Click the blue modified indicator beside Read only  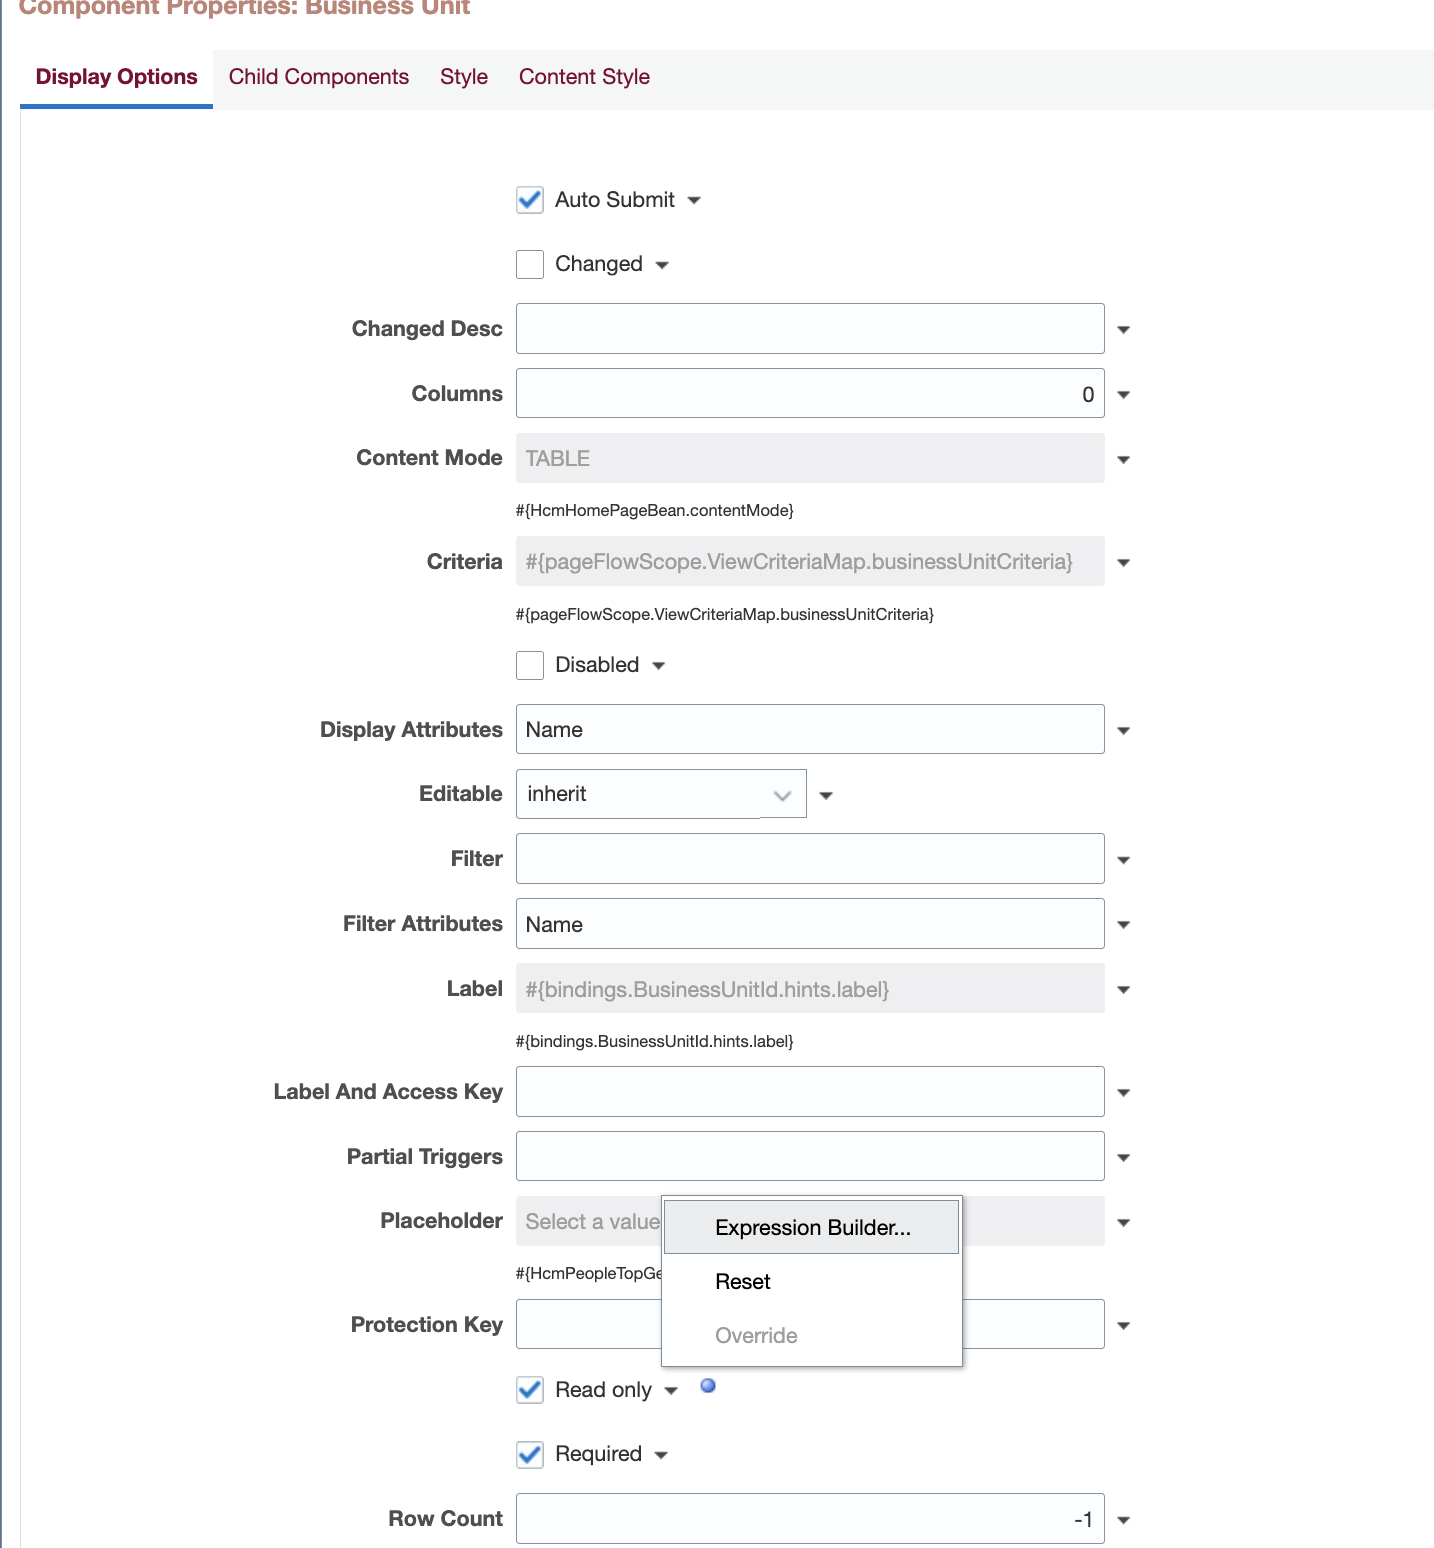click(708, 1386)
